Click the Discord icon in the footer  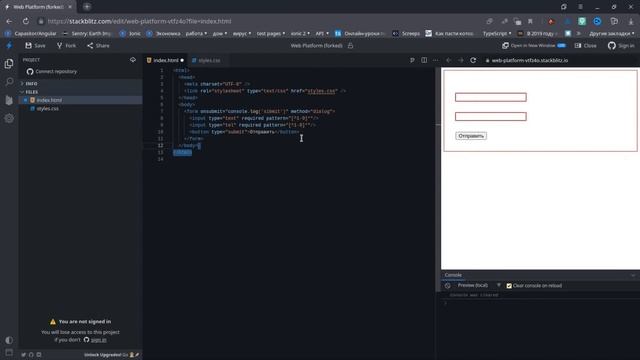click(x=39, y=355)
